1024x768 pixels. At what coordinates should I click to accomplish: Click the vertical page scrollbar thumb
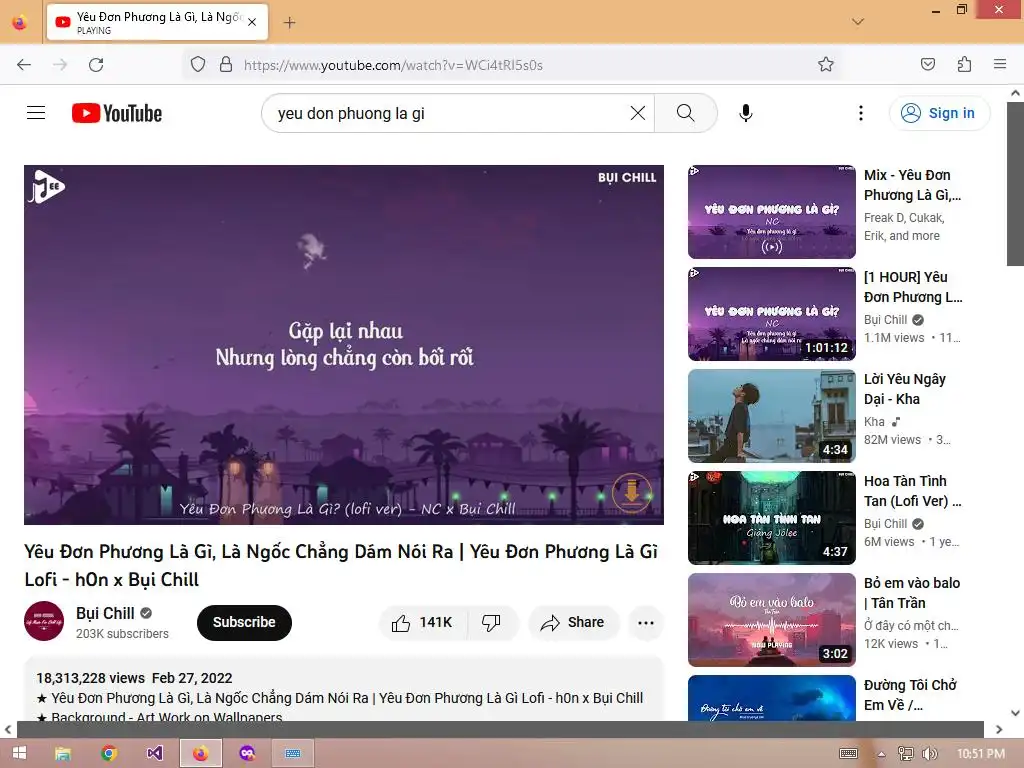(x=1015, y=184)
